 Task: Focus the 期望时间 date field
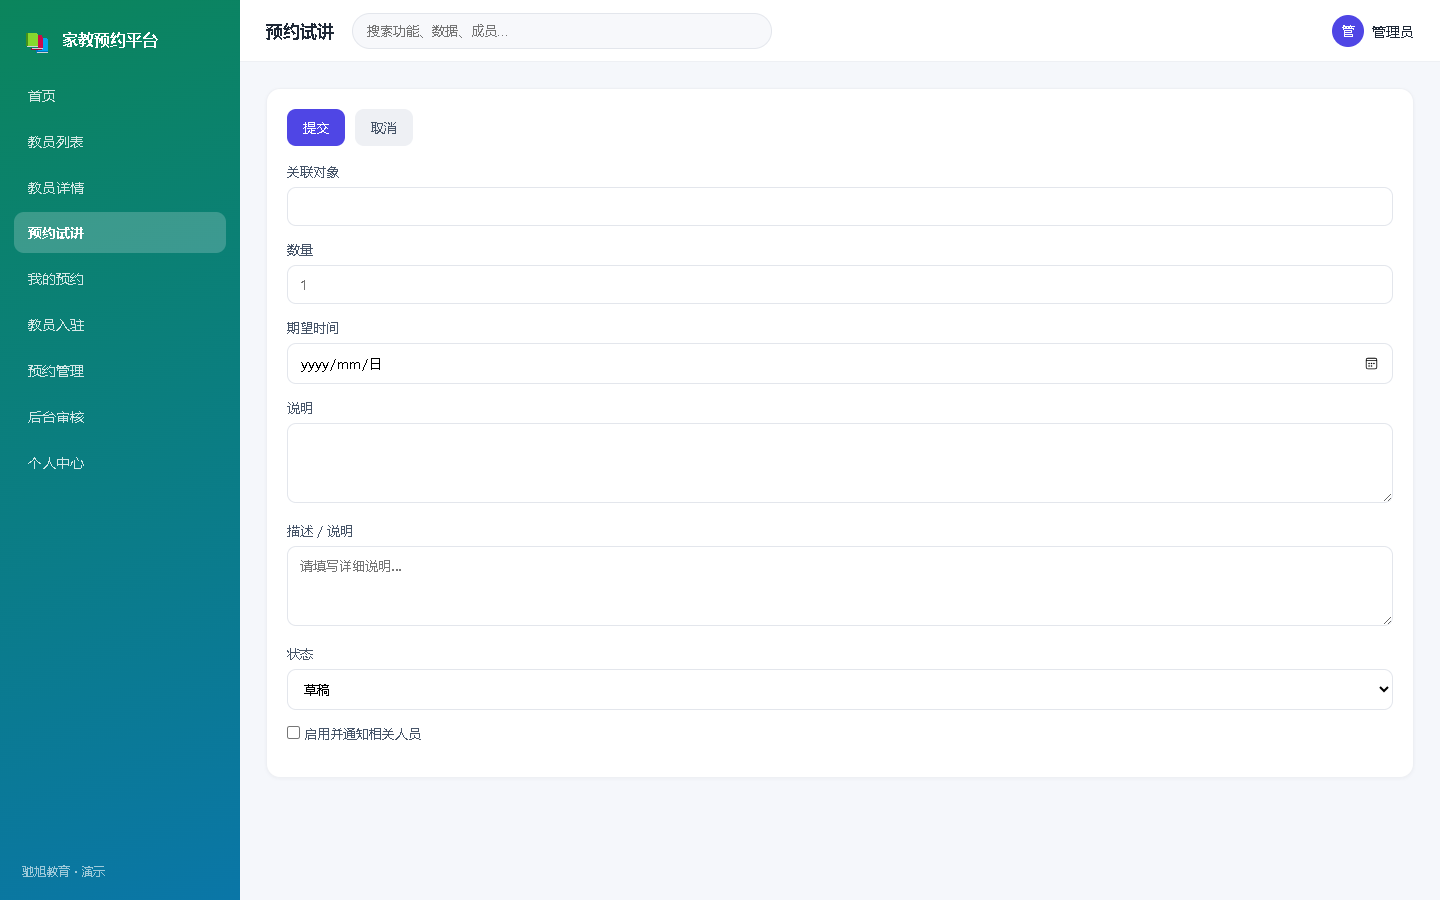839,364
